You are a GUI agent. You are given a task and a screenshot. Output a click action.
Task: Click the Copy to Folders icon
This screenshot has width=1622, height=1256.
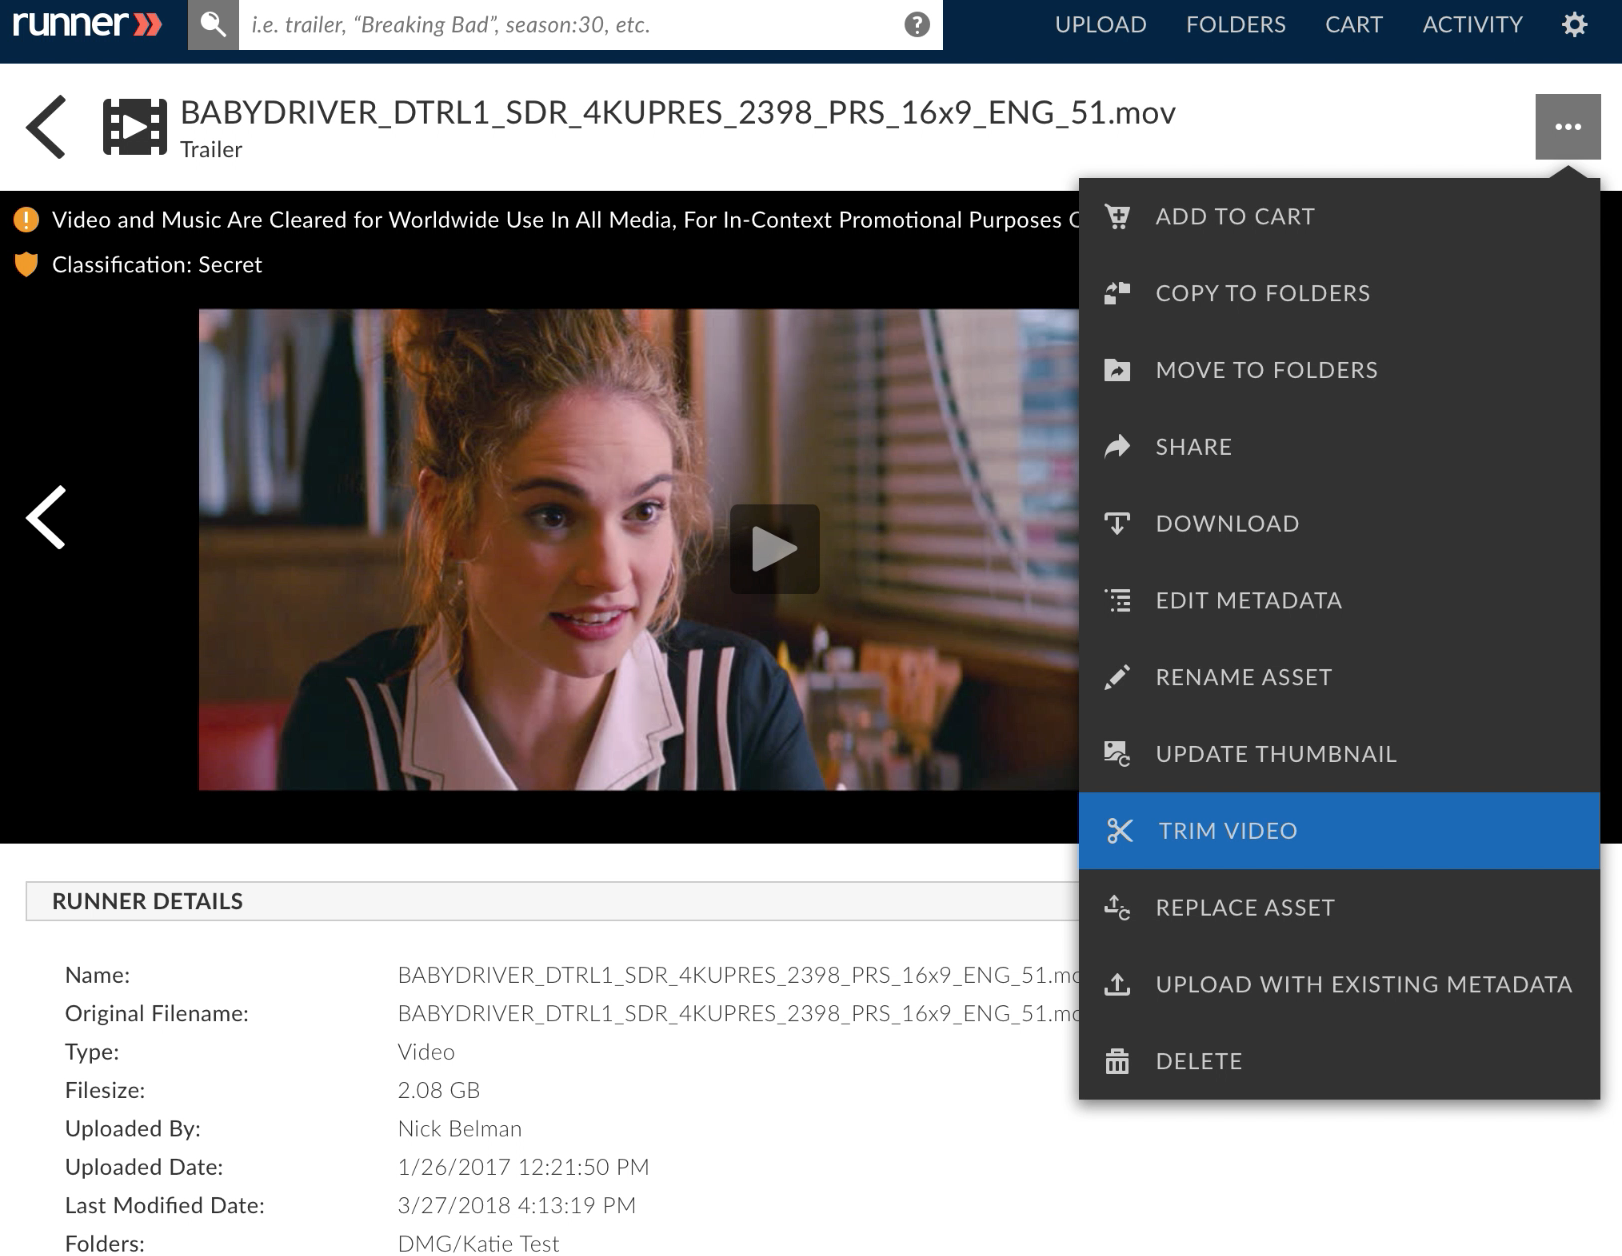[1117, 293]
